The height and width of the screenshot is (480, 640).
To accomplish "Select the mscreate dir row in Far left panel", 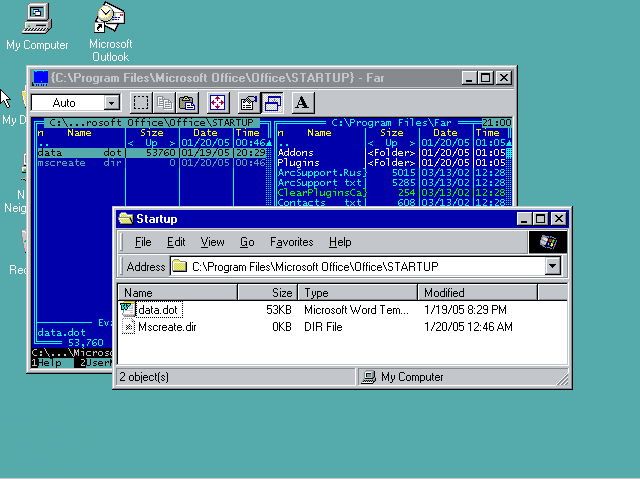I will pyautogui.click(x=152, y=163).
